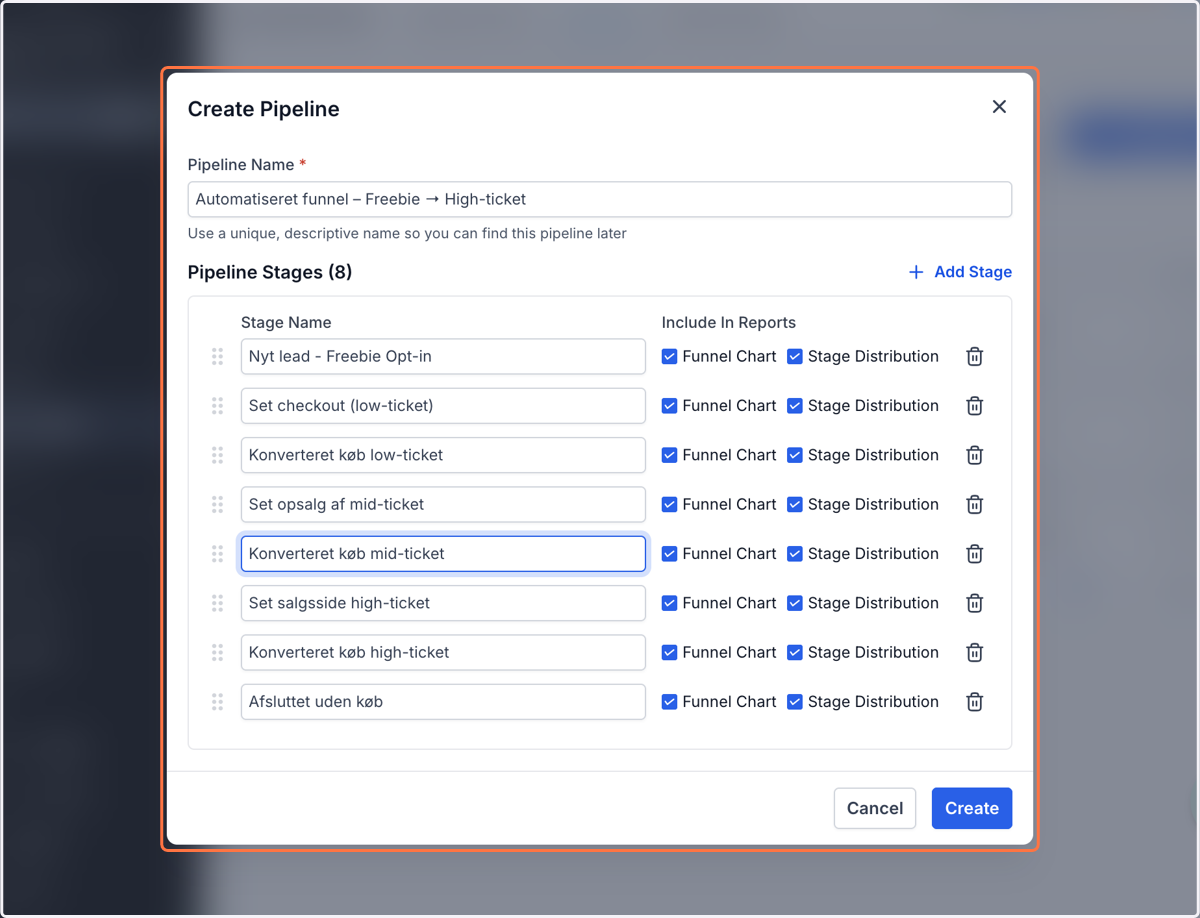Focus the Pipeline Name input field
1200x918 pixels.
pyautogui.click(x=600, y=199)
